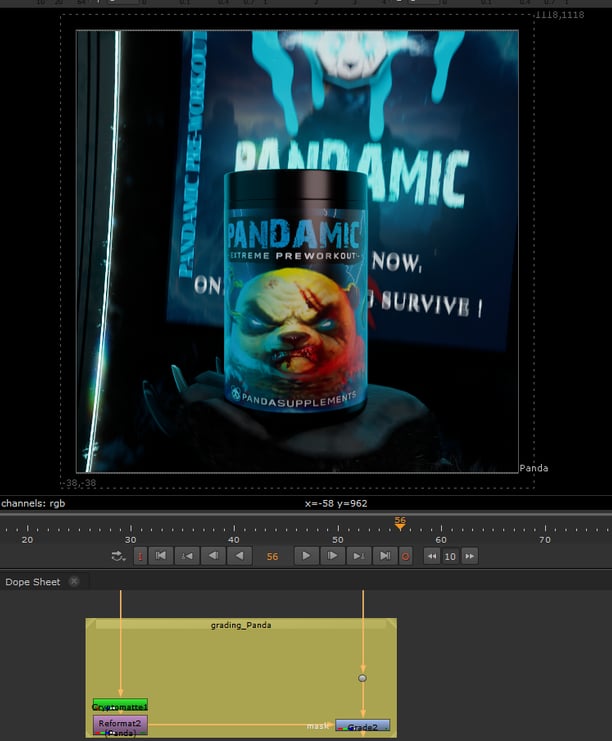Click frame 70 on the timeline ruler
The image size is (612, 741).
tap(545, 539)
